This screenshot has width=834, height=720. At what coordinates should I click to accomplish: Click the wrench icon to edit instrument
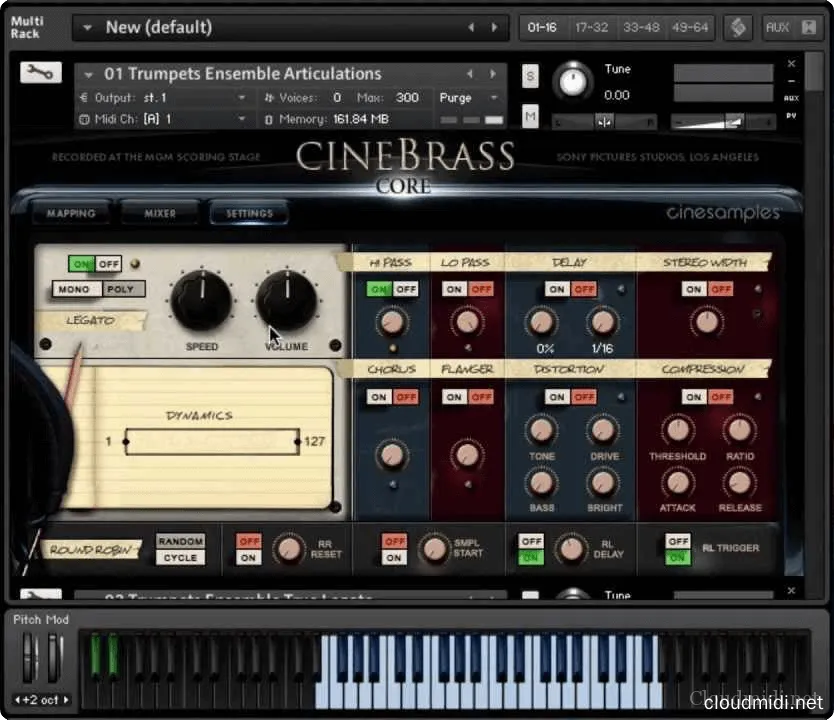pos(40,73)
